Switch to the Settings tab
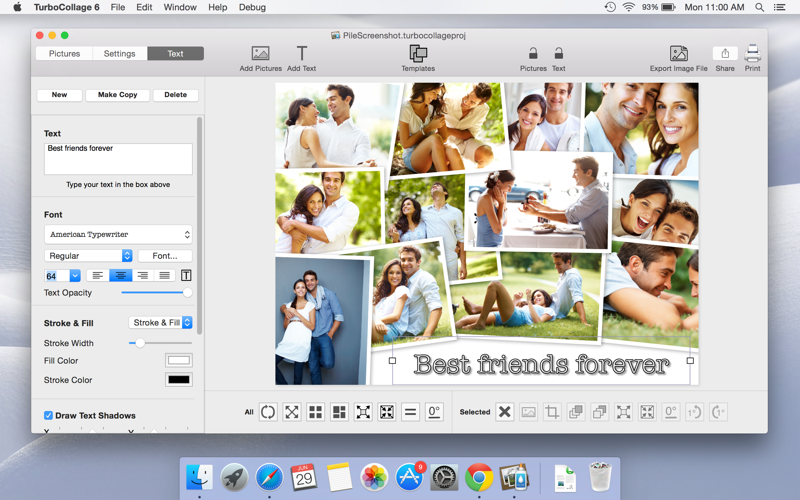Viewport: 800px width, 500px height. [119, 54]
